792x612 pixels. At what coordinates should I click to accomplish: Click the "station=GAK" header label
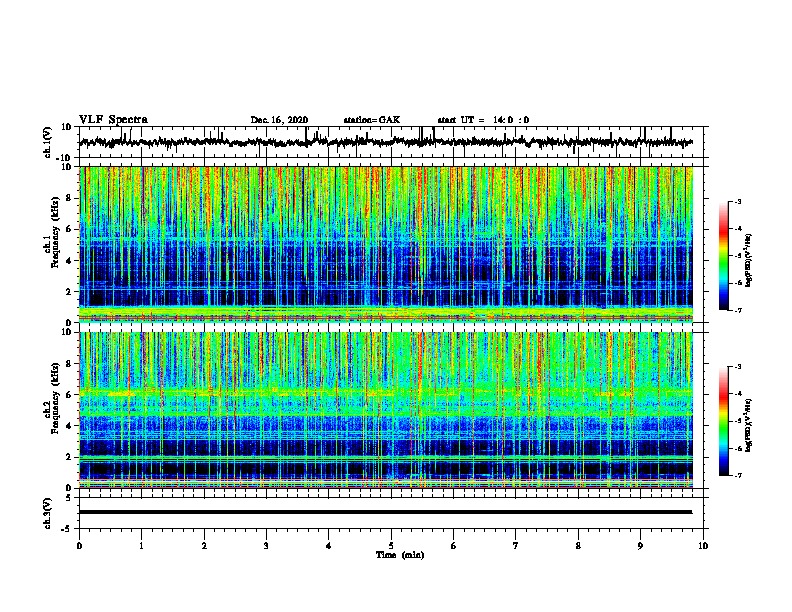tap(372, 120)
